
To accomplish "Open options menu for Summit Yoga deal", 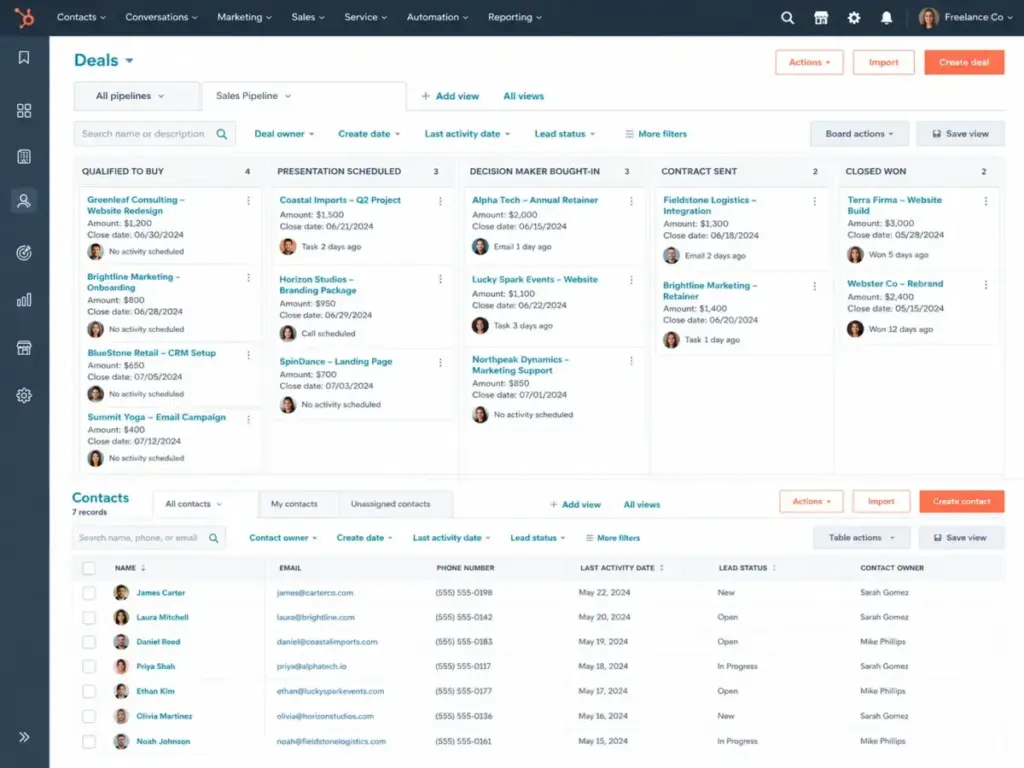I will pos(248,419).
